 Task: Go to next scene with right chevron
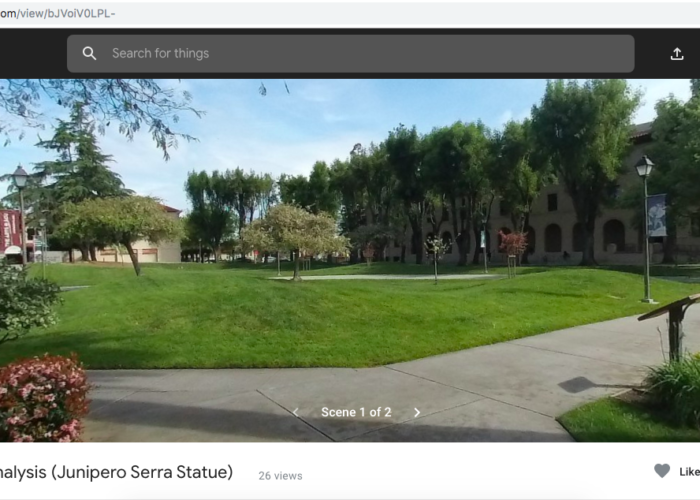[x=417, y=412]
